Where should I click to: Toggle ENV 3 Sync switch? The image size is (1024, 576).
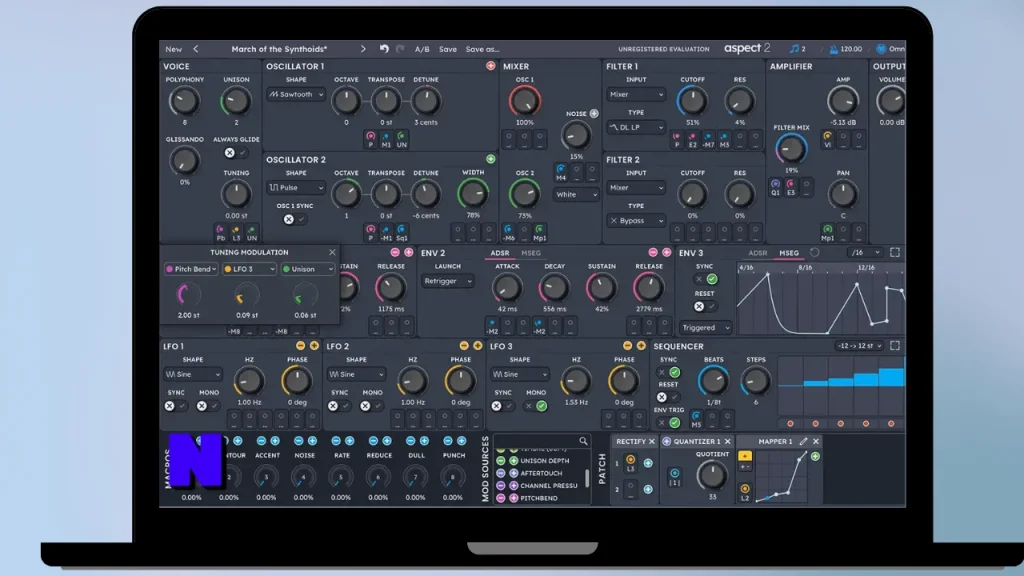point(705,280)
